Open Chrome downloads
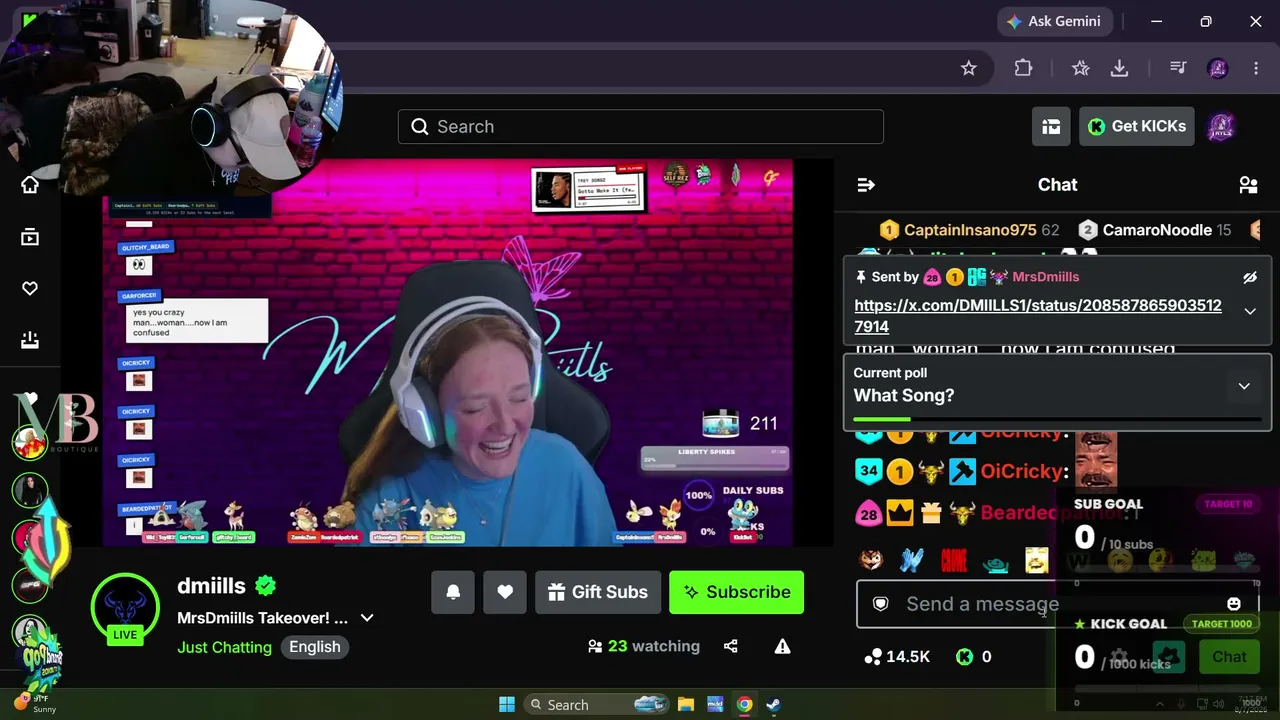The width and height of the screenshot is (1280, 720). click(1119, 68)
